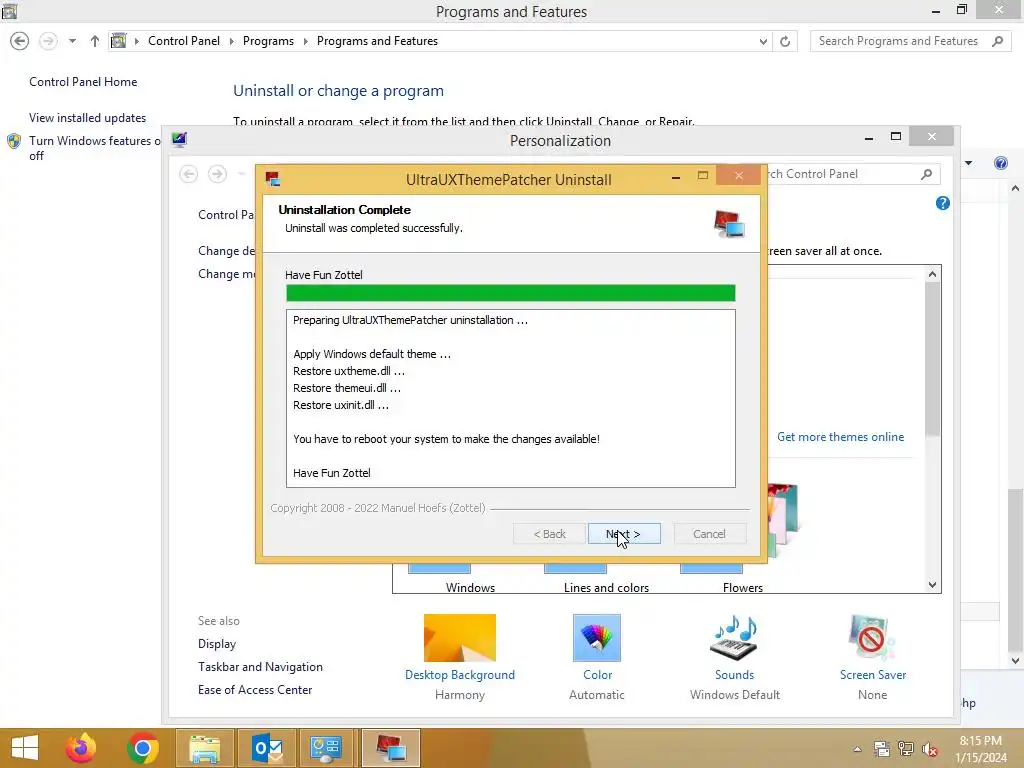This screenshot has height=768, width=1024.
Task: Click the Desktop Background link text
Action: (x=460, y=675)
